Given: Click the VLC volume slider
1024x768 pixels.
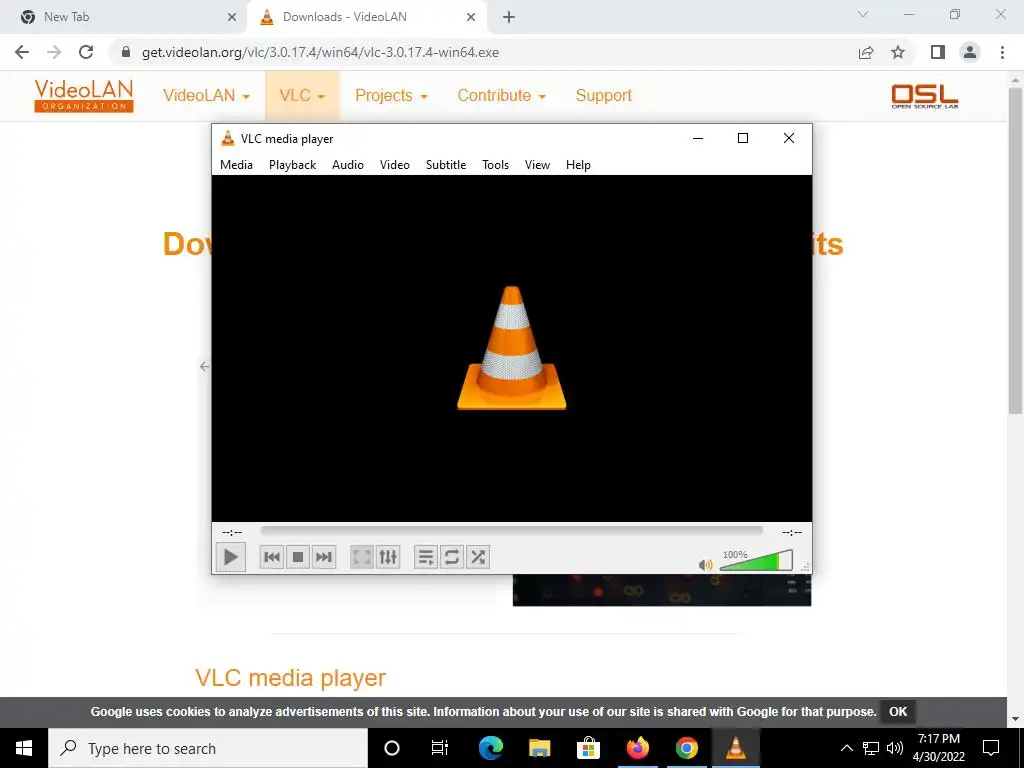Looking at the screenshot, I should pyautogui.click(x=756, y=561).
